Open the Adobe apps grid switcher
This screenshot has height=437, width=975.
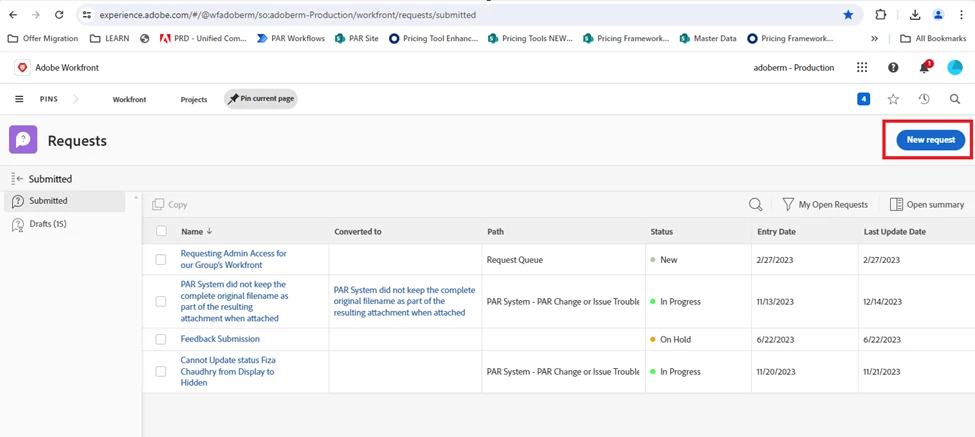(x=862, y=67)
